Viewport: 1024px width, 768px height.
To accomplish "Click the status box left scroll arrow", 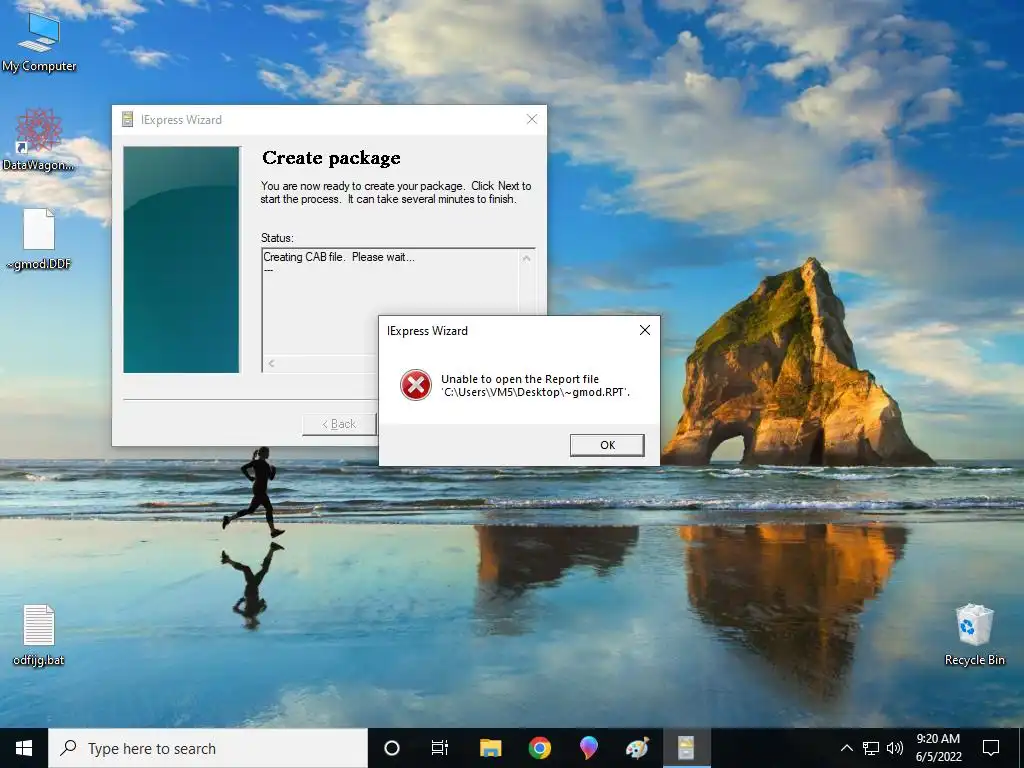I will pos(271,364).
